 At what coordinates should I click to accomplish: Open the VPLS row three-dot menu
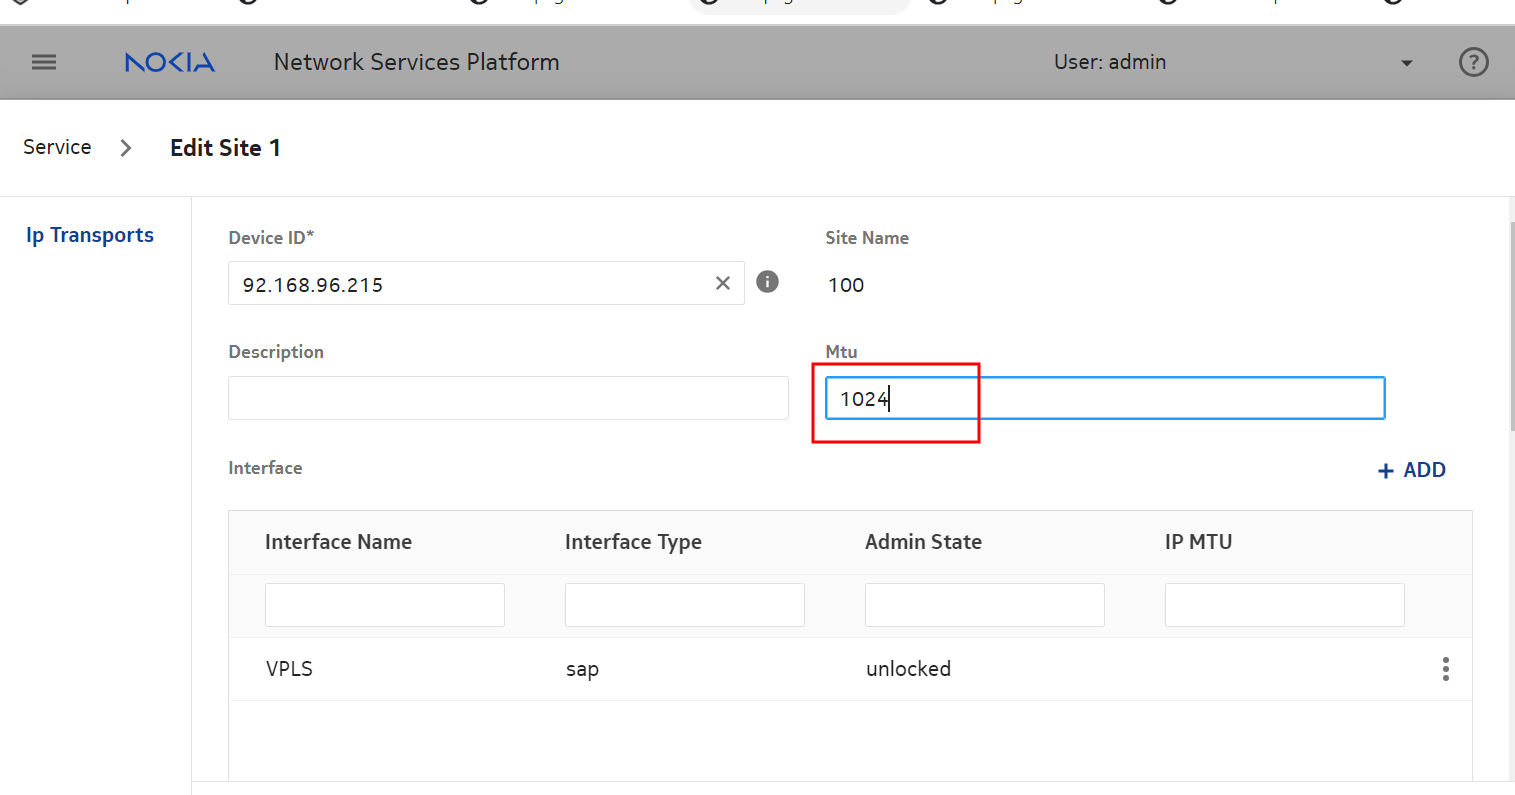click(x=1445, y=669)
